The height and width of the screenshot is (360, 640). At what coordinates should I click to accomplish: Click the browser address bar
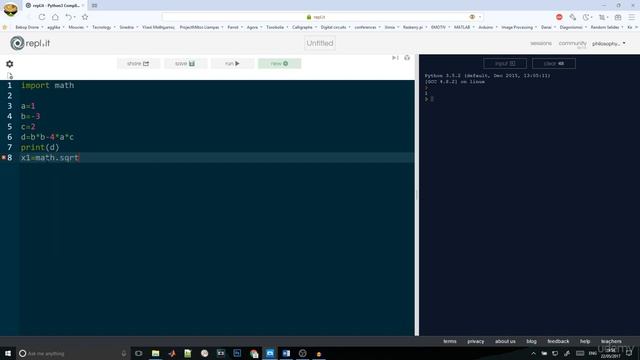(x=322, y=17)
